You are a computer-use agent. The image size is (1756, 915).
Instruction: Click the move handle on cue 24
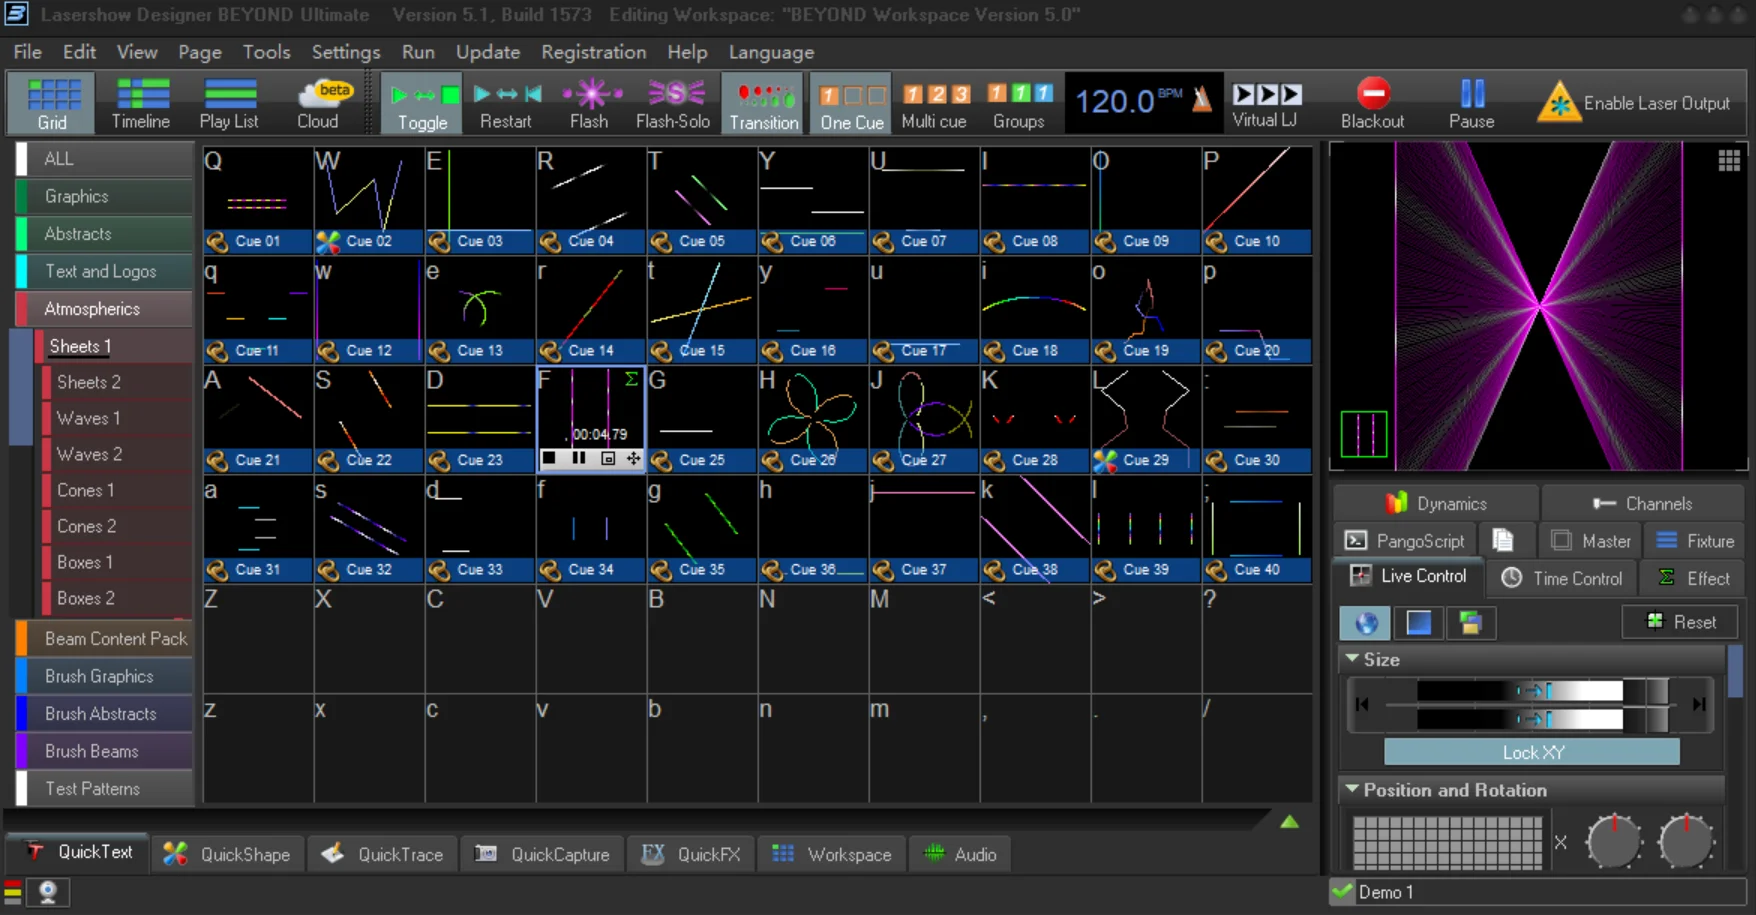click(x=633, y=458)
